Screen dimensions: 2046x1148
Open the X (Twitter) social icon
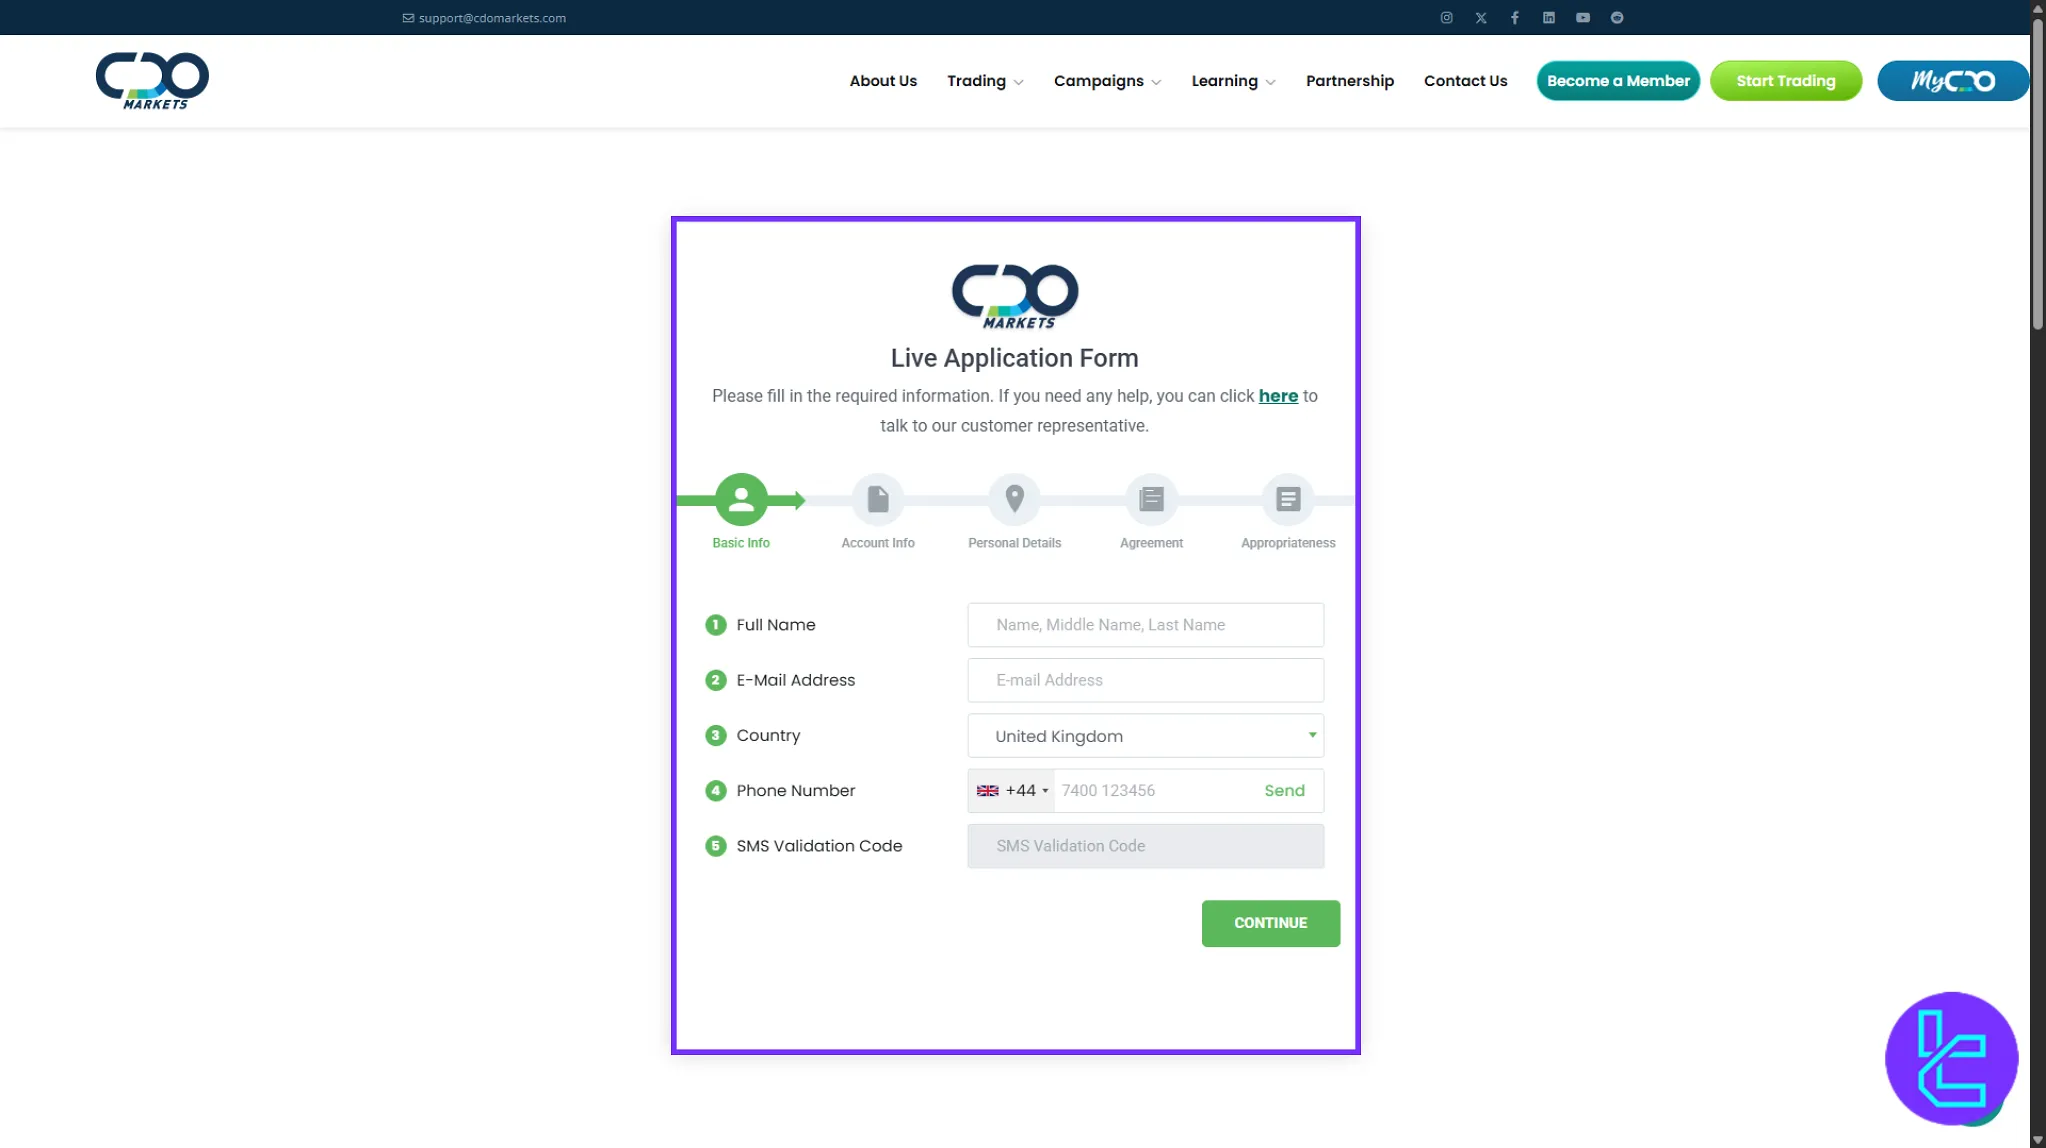pyautogui.click(x=1481, y=18)
